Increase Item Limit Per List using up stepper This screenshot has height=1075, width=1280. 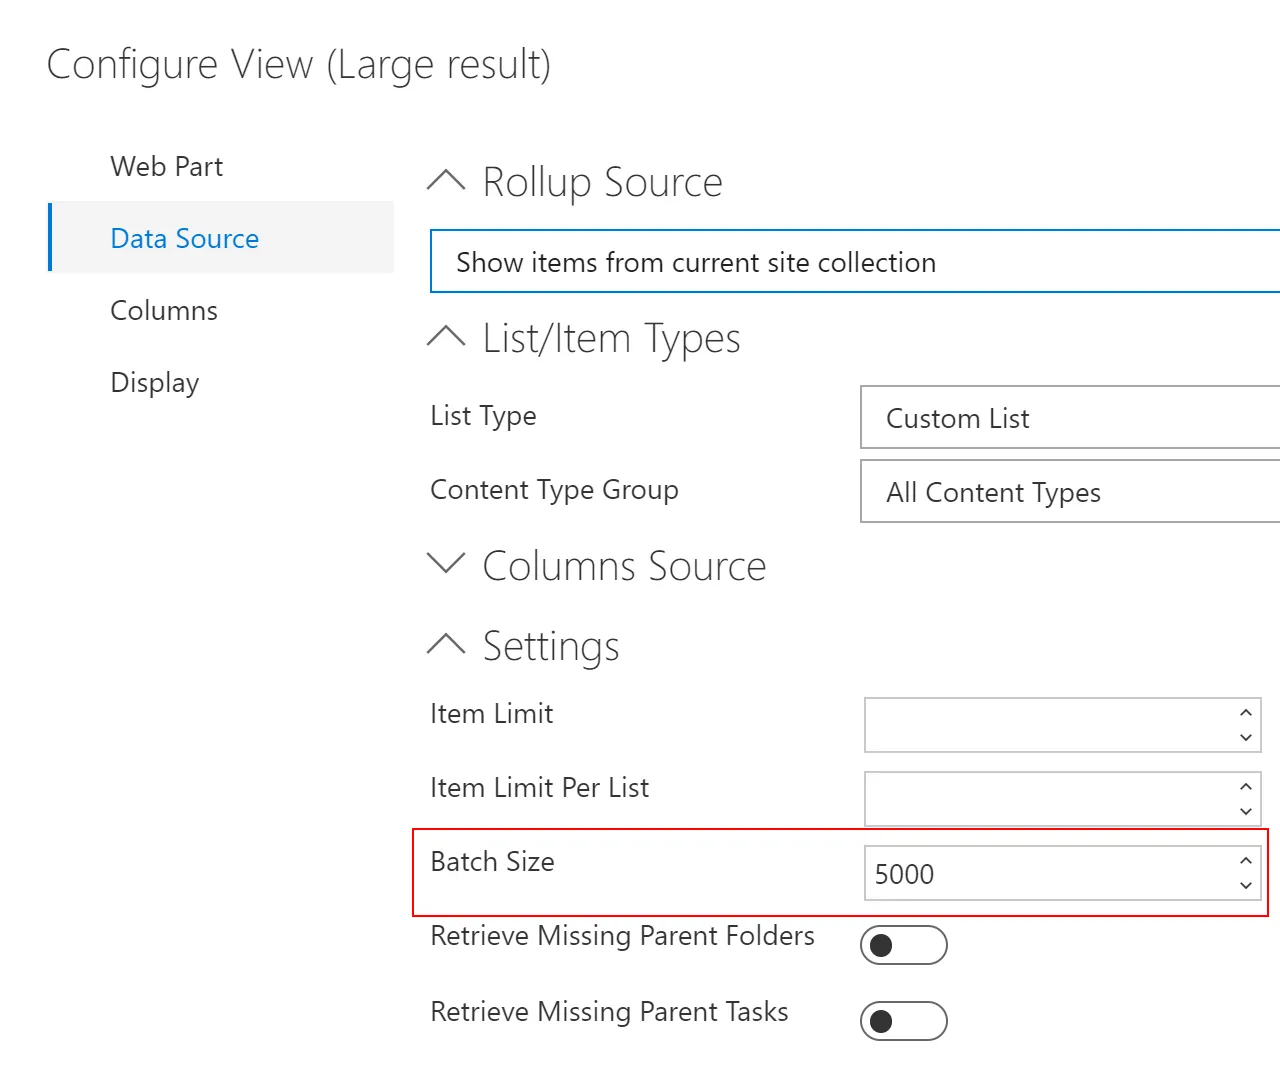click(x=1245, y=786)
